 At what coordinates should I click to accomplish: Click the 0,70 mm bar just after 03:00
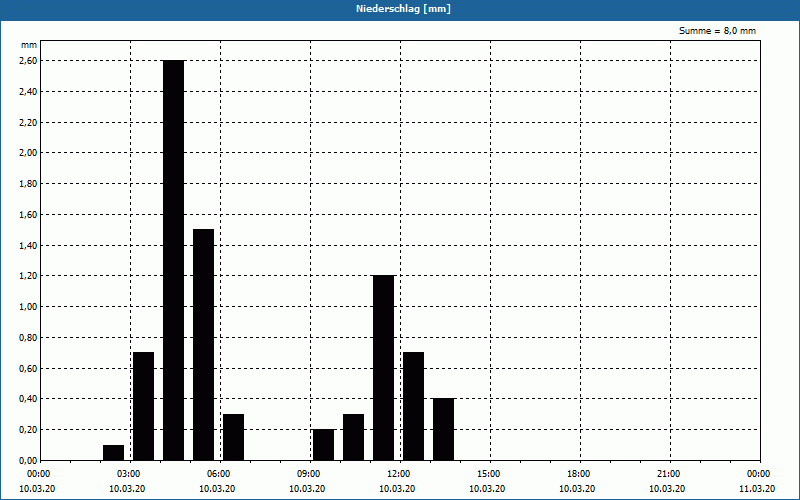pyautogui.click(x=143, y=406)
